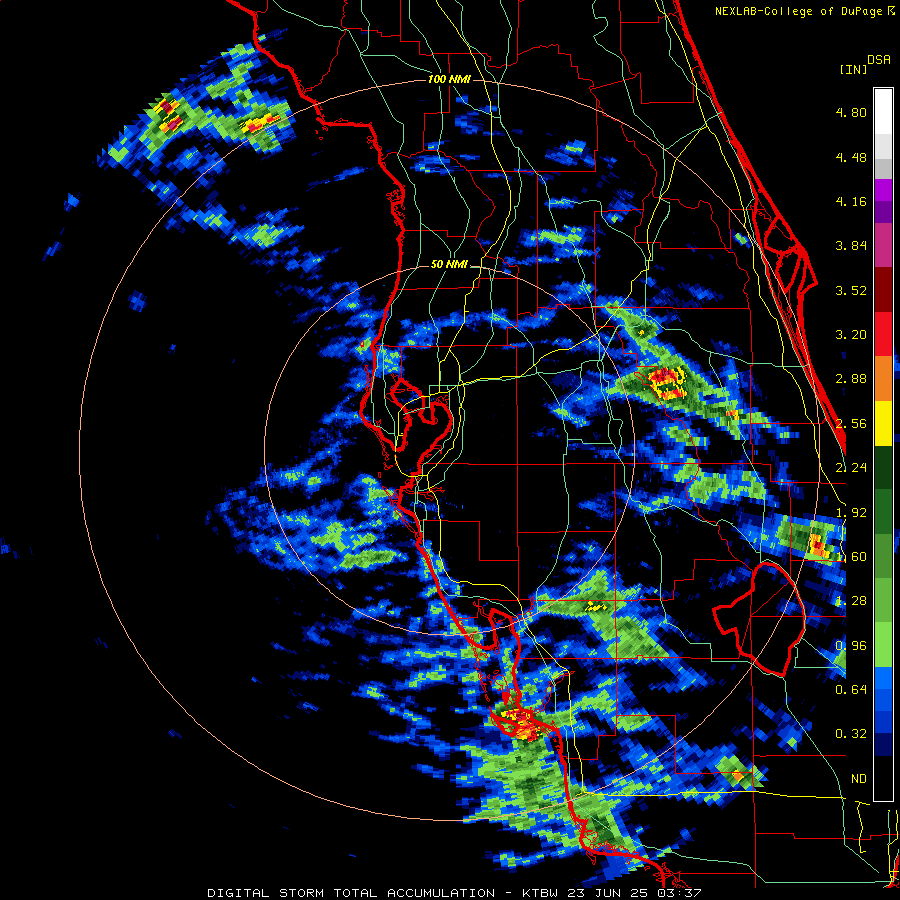Pick the orange swatch in the legend
This screenshot has width=900, height=900.
point(883,379)
